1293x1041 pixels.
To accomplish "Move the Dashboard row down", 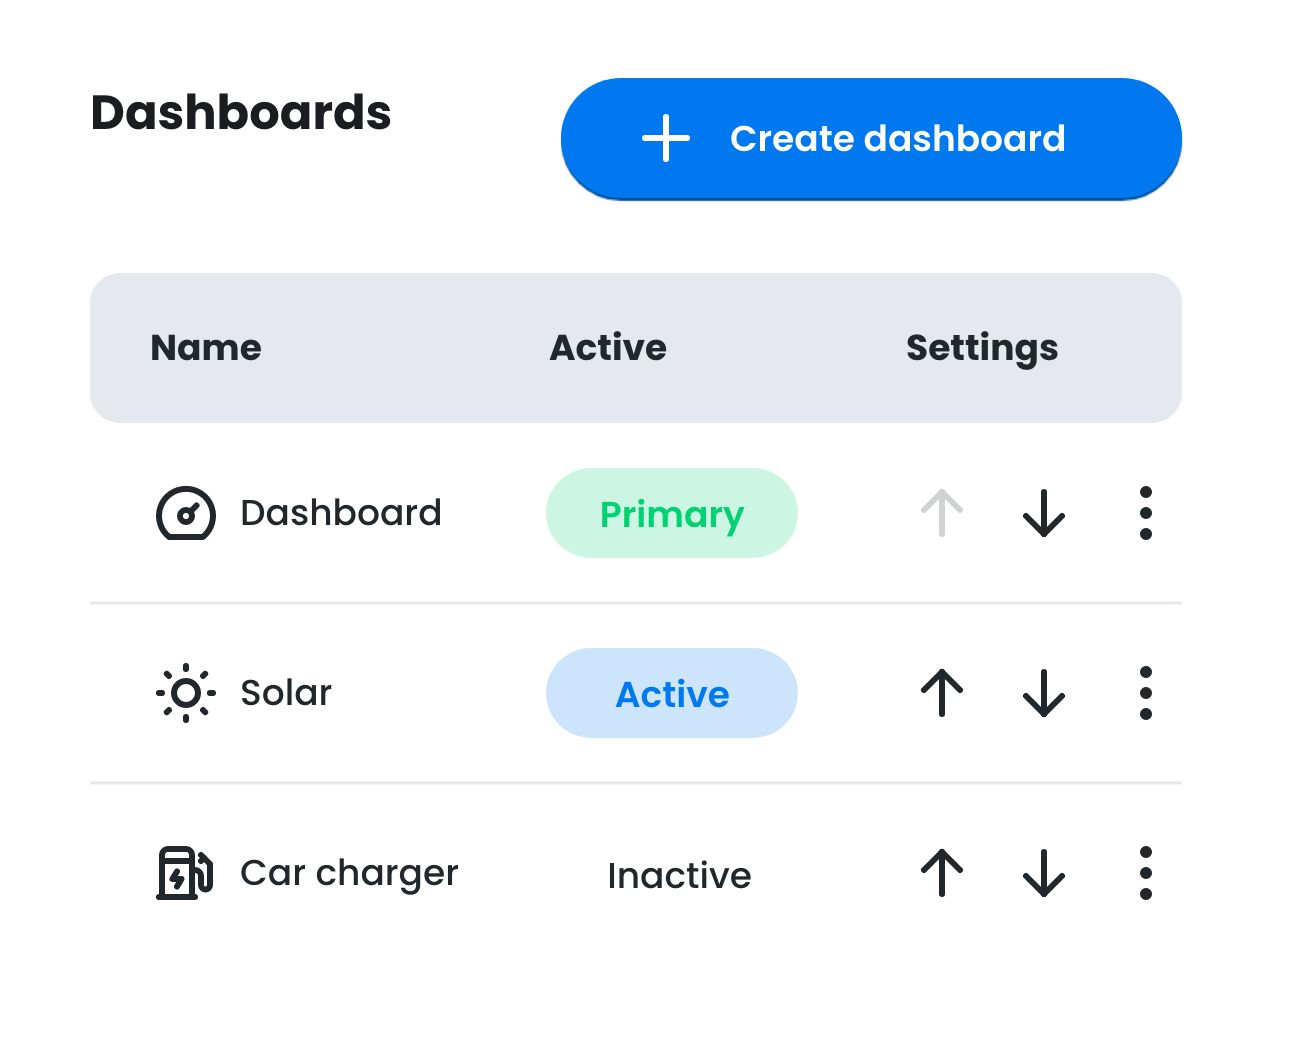I will point(1043,513).
